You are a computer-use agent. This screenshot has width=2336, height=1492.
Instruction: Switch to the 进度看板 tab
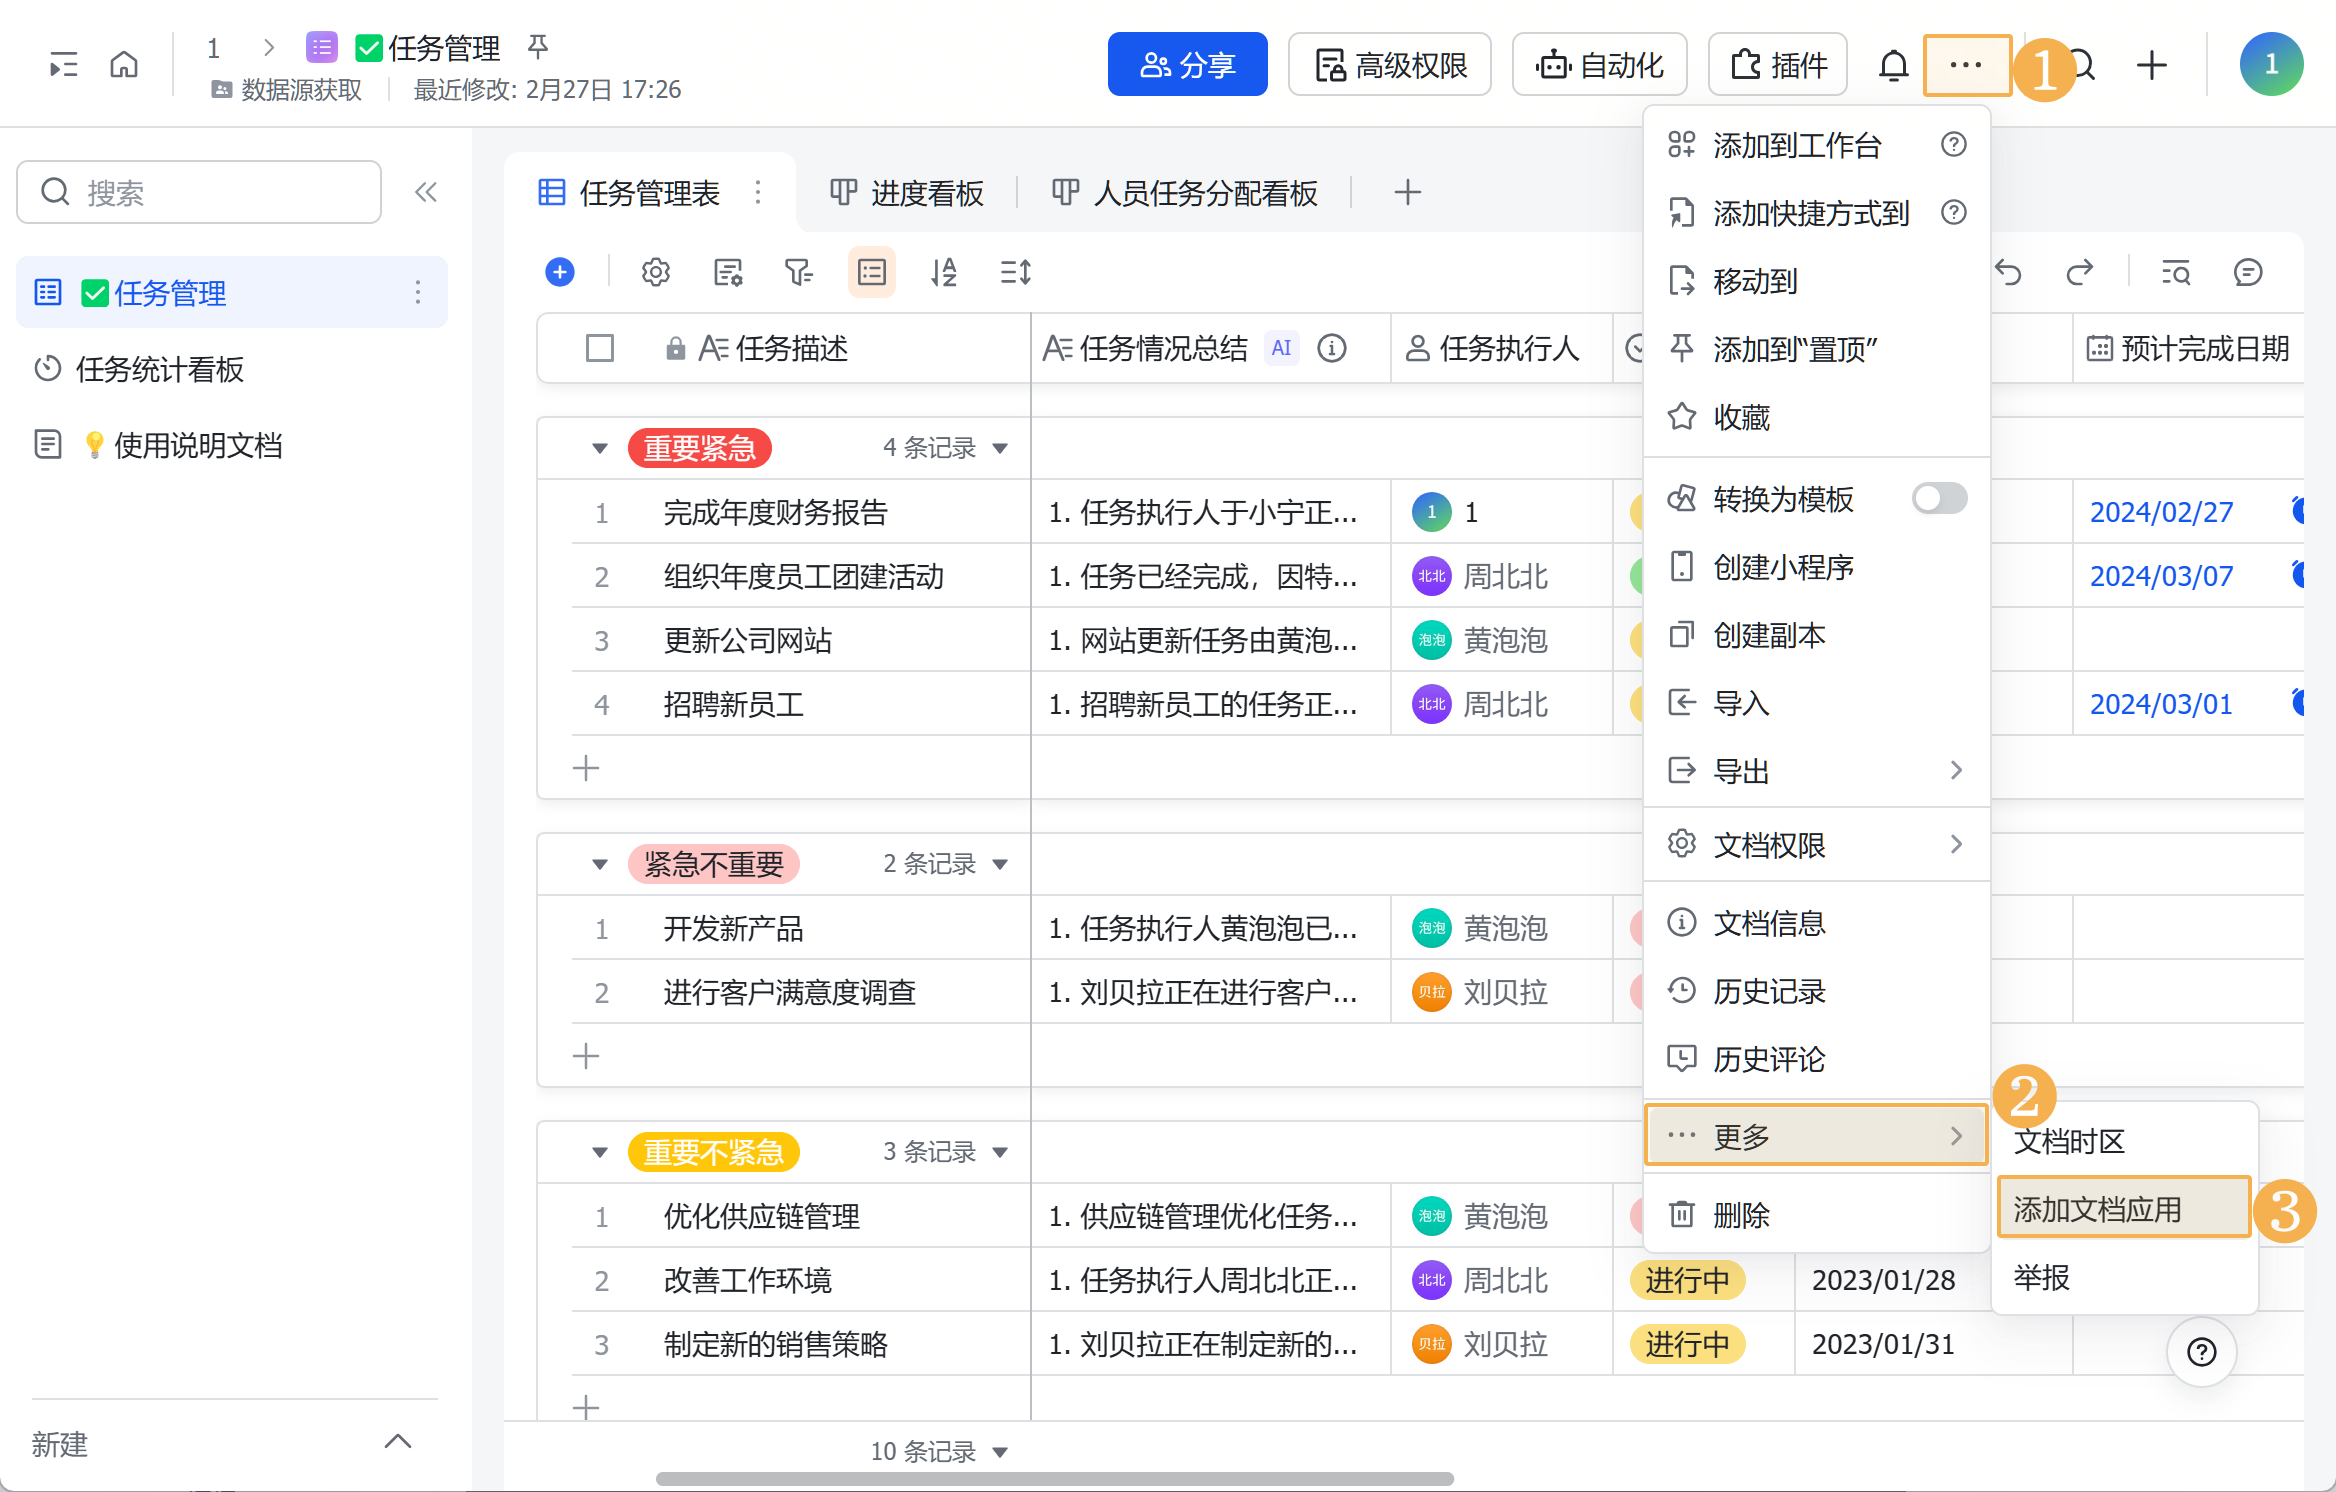908,192
